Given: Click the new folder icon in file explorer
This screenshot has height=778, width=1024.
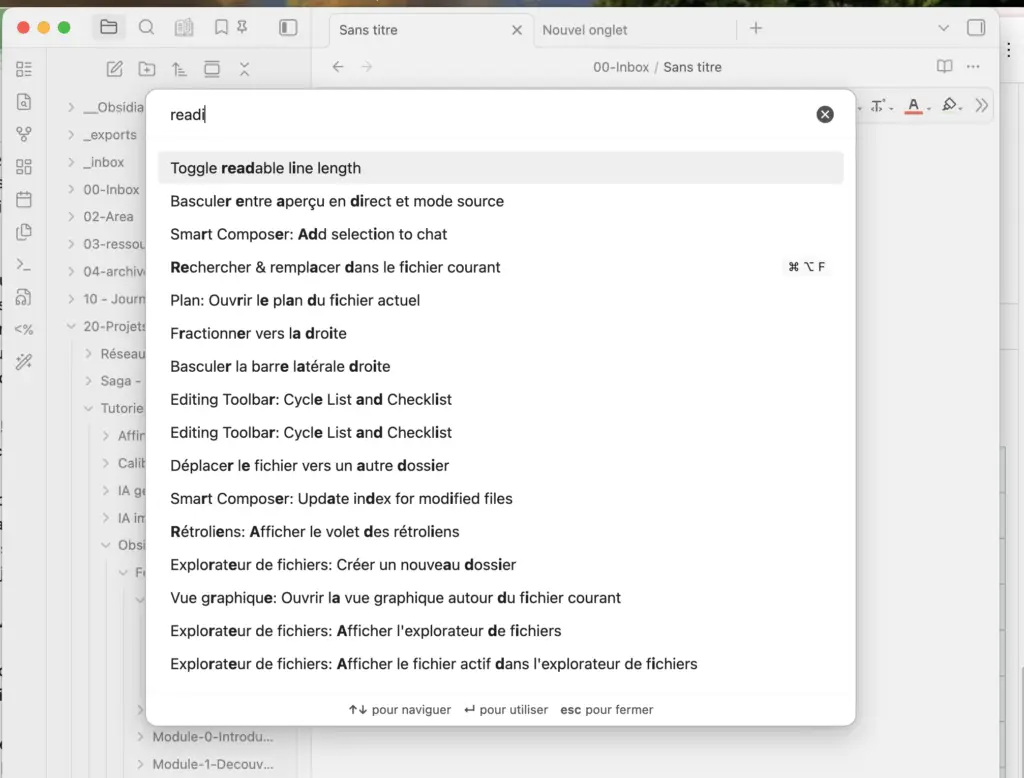Looking at the screenshot, I should pyautogui.click(x=147, y=69).
